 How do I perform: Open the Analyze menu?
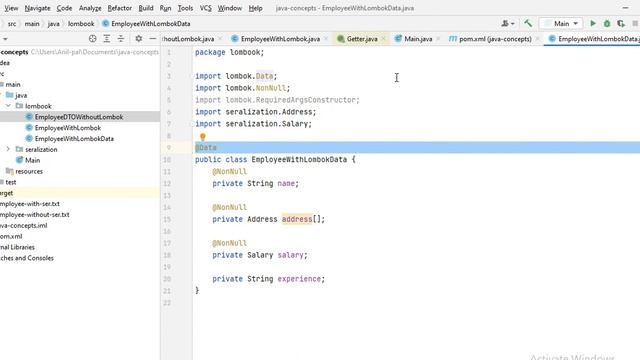tap(90, 8)
